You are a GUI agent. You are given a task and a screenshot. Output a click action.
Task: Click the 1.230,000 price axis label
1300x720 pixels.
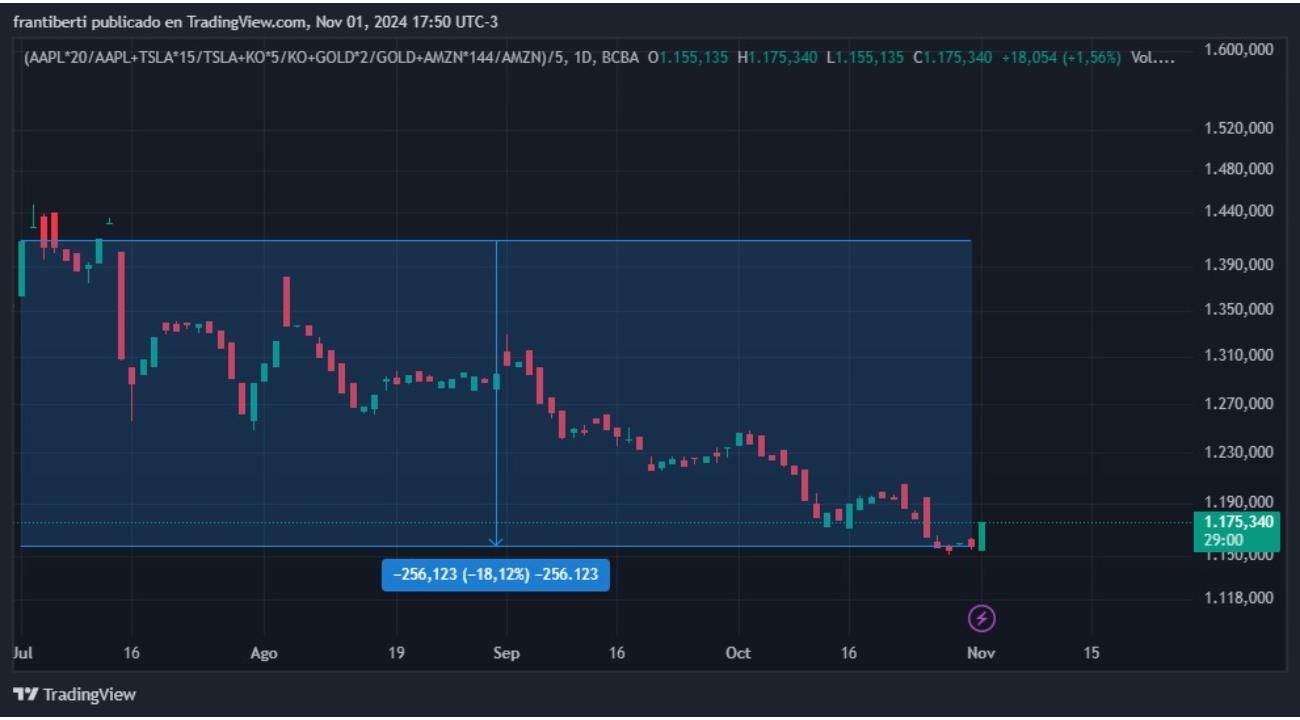pos(1240,452)
